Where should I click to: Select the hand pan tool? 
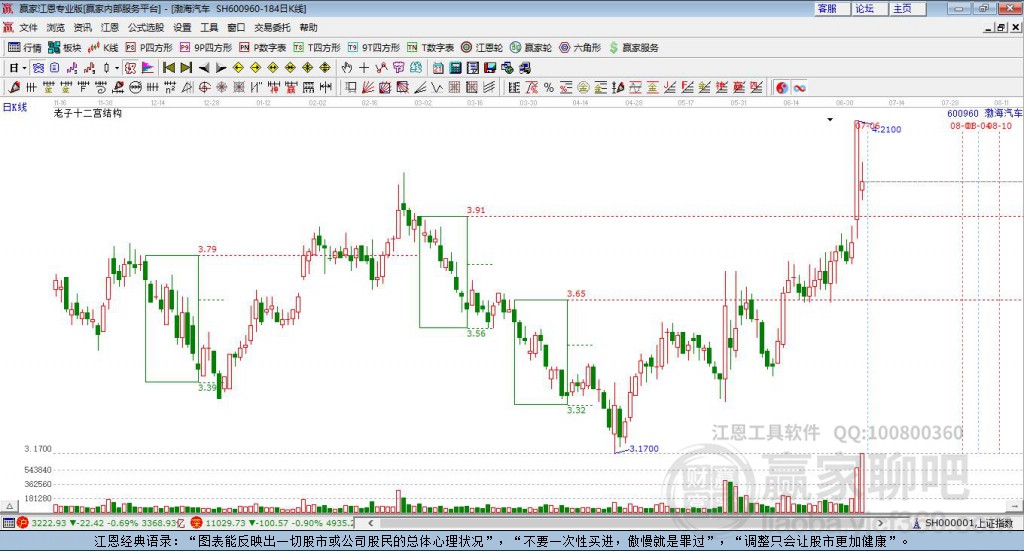347,68
